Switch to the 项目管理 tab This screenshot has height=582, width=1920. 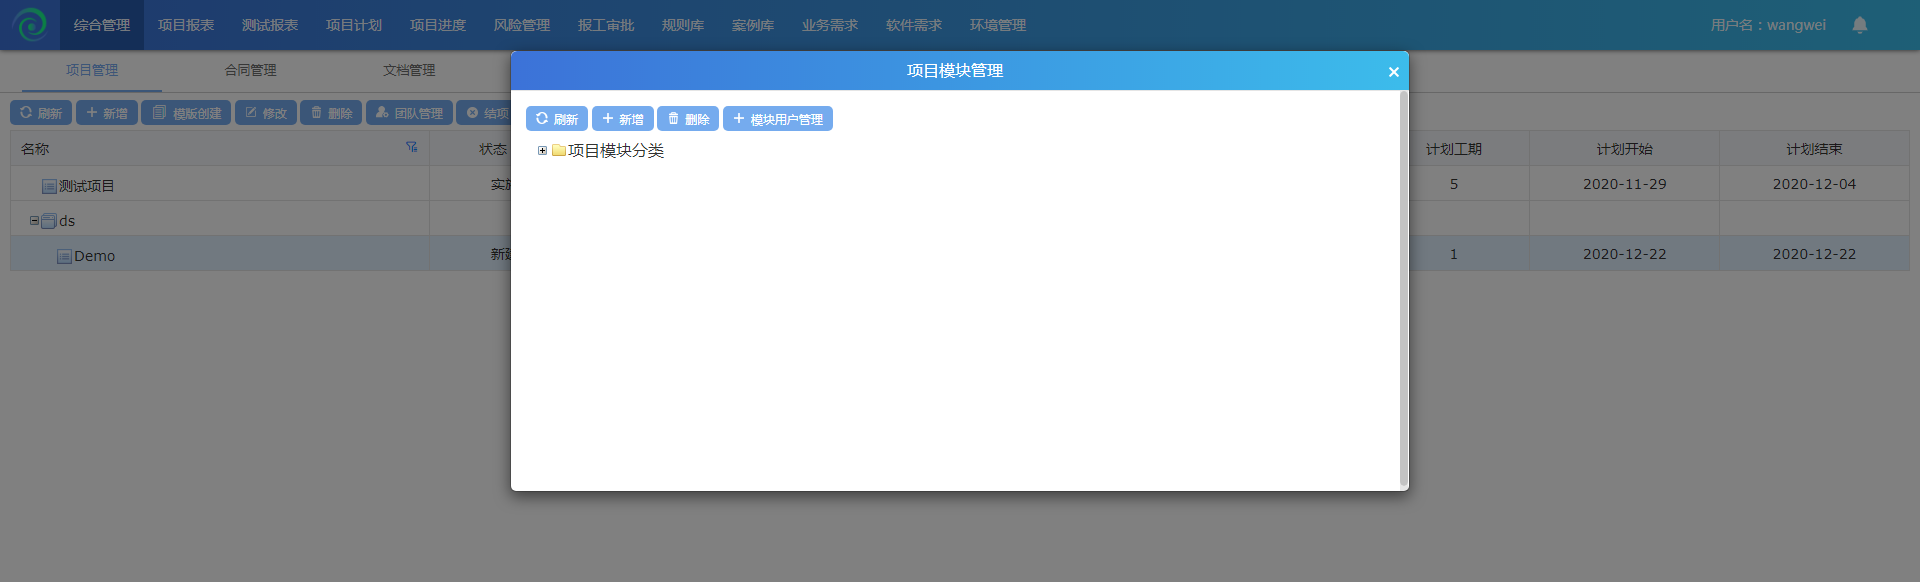tap(92, 70)
